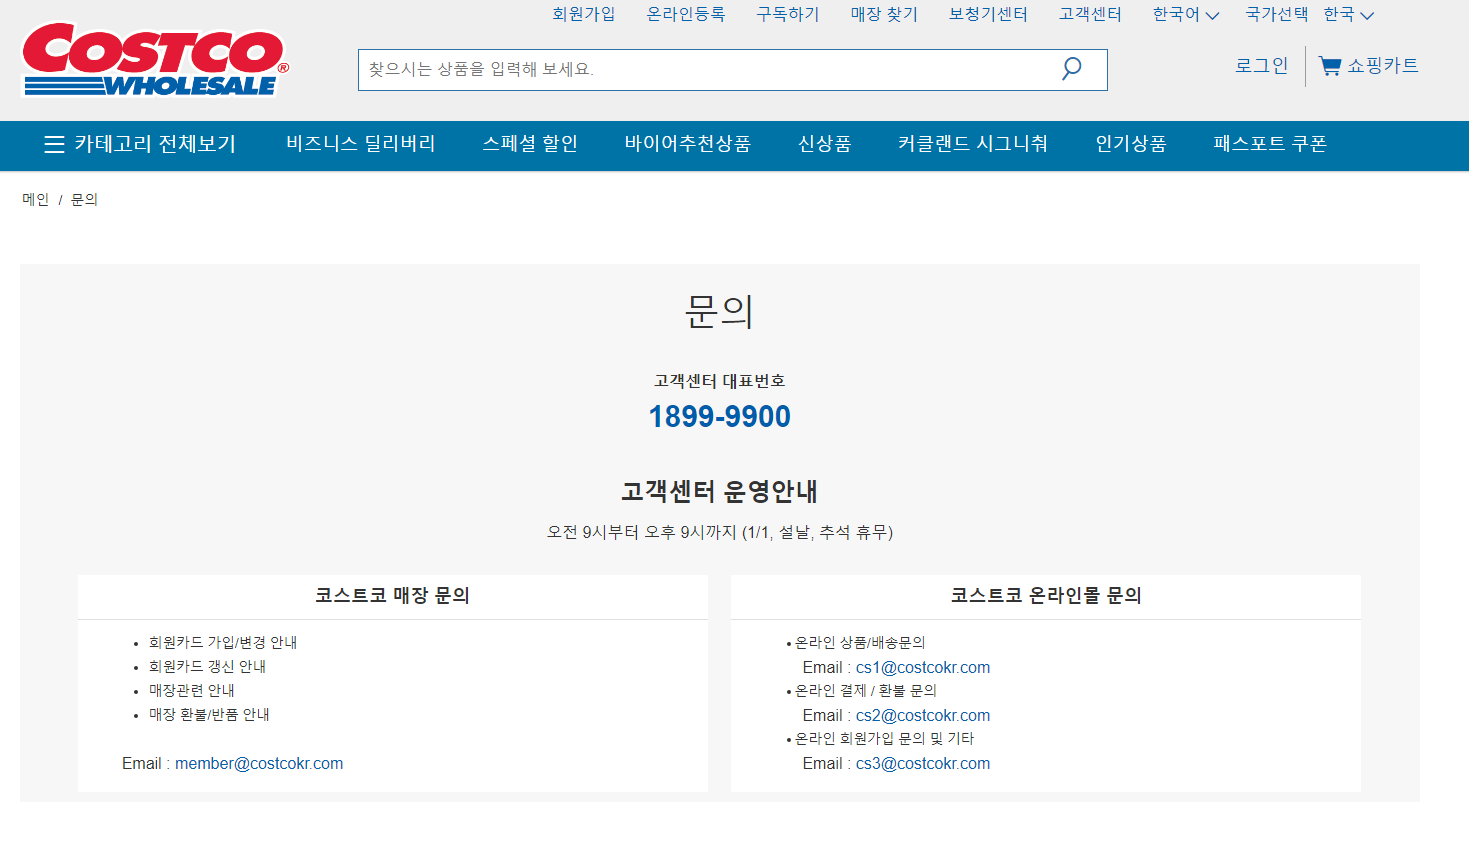Select the 비즈니스 딜리버리 menu item
The width and height of the screenshot is (1469, 857).
pyautogui.click(x=361, y=144)
